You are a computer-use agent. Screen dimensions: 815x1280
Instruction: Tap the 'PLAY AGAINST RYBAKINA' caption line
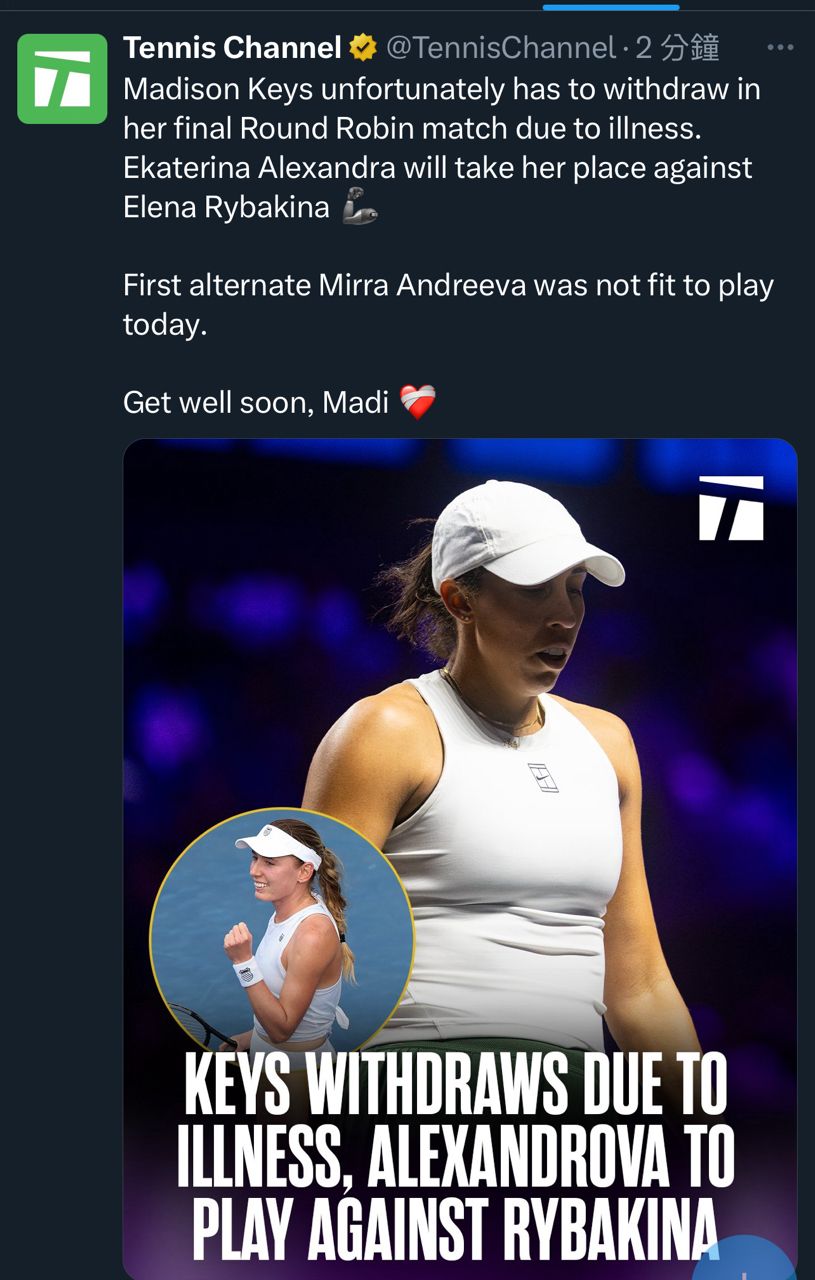pyautogui.click(x=456, y=1230)
